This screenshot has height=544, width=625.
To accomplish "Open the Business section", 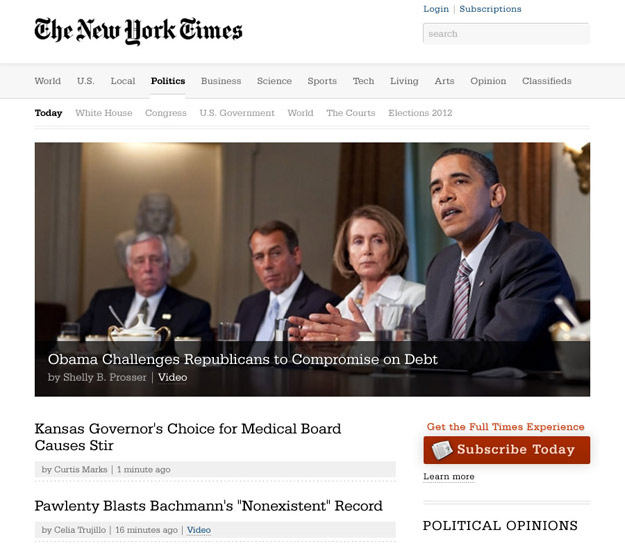I will click(221, 81).
